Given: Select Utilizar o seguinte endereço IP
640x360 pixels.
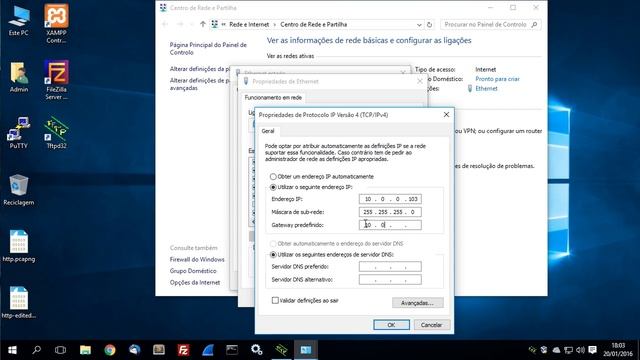Looking at the screenshot, I should pyautogui.click(x=273, y=187).
